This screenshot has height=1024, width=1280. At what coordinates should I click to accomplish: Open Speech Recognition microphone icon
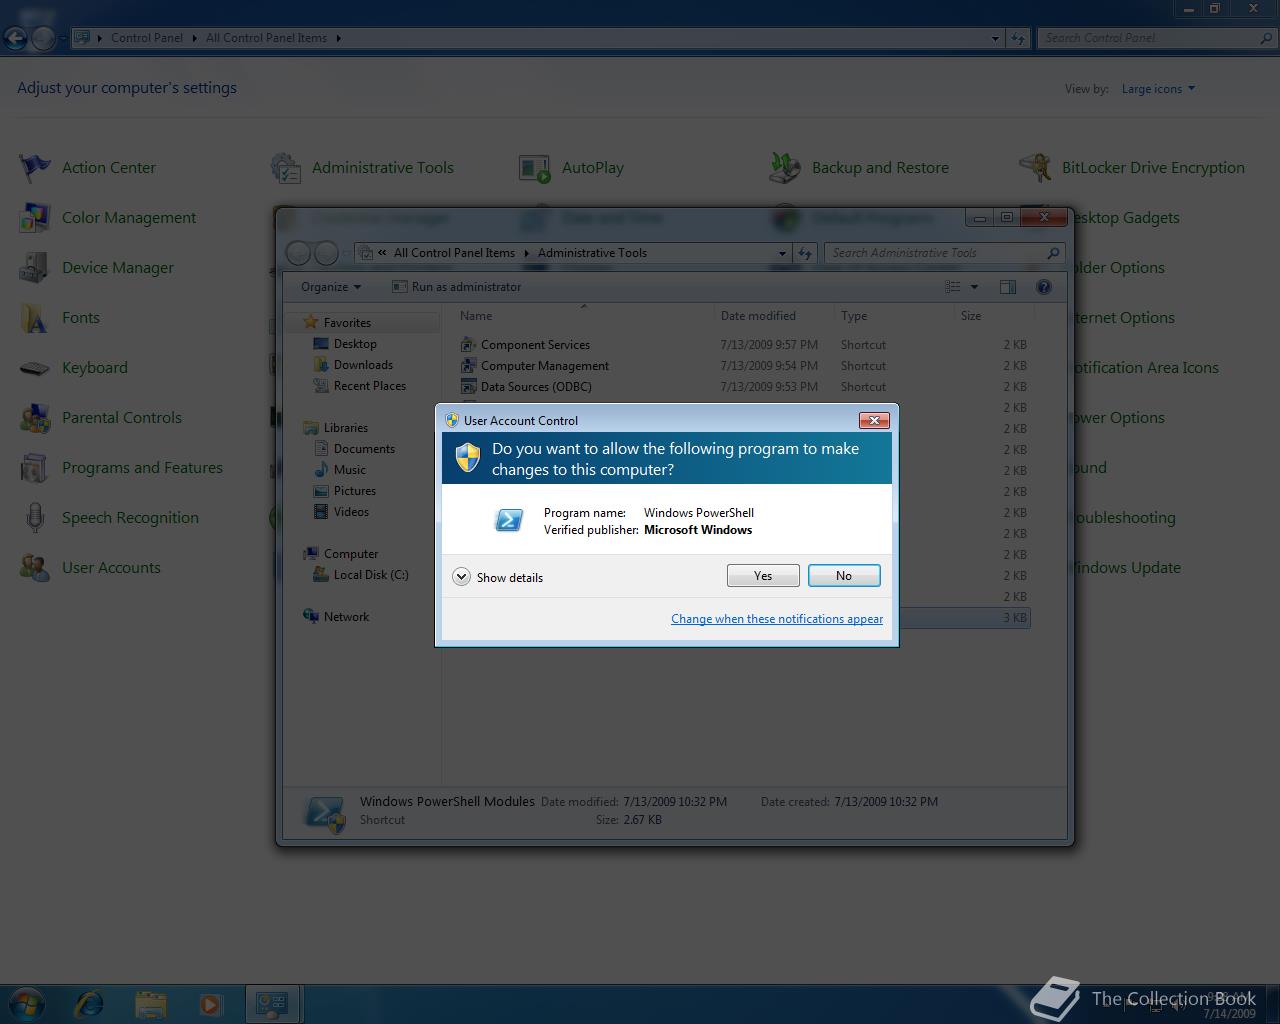point(35,518)
